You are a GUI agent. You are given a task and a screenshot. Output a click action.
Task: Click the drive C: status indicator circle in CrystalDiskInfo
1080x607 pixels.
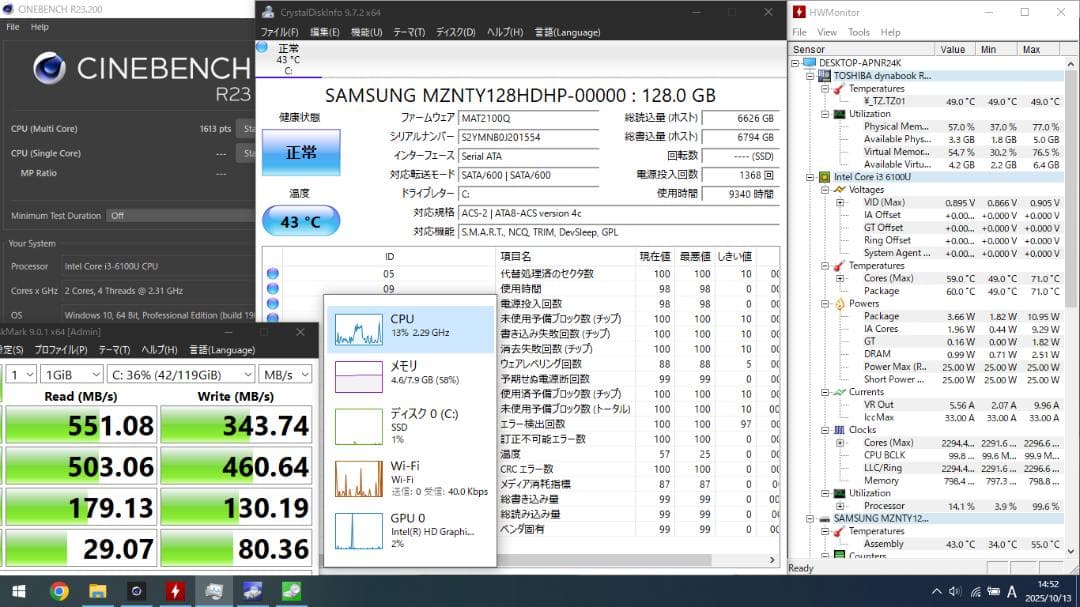pos(262,48)
